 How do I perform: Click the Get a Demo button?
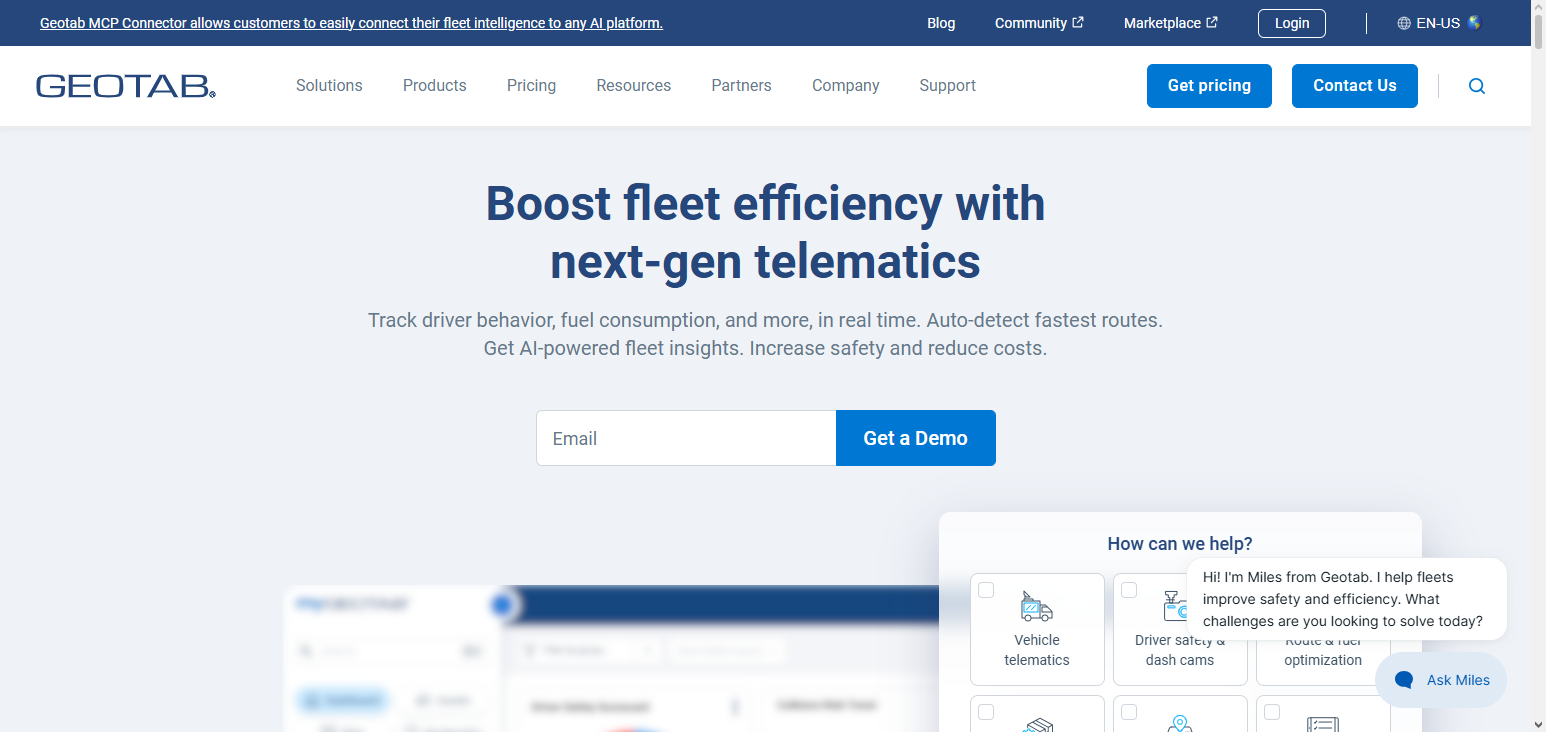(x=916, y=438)
